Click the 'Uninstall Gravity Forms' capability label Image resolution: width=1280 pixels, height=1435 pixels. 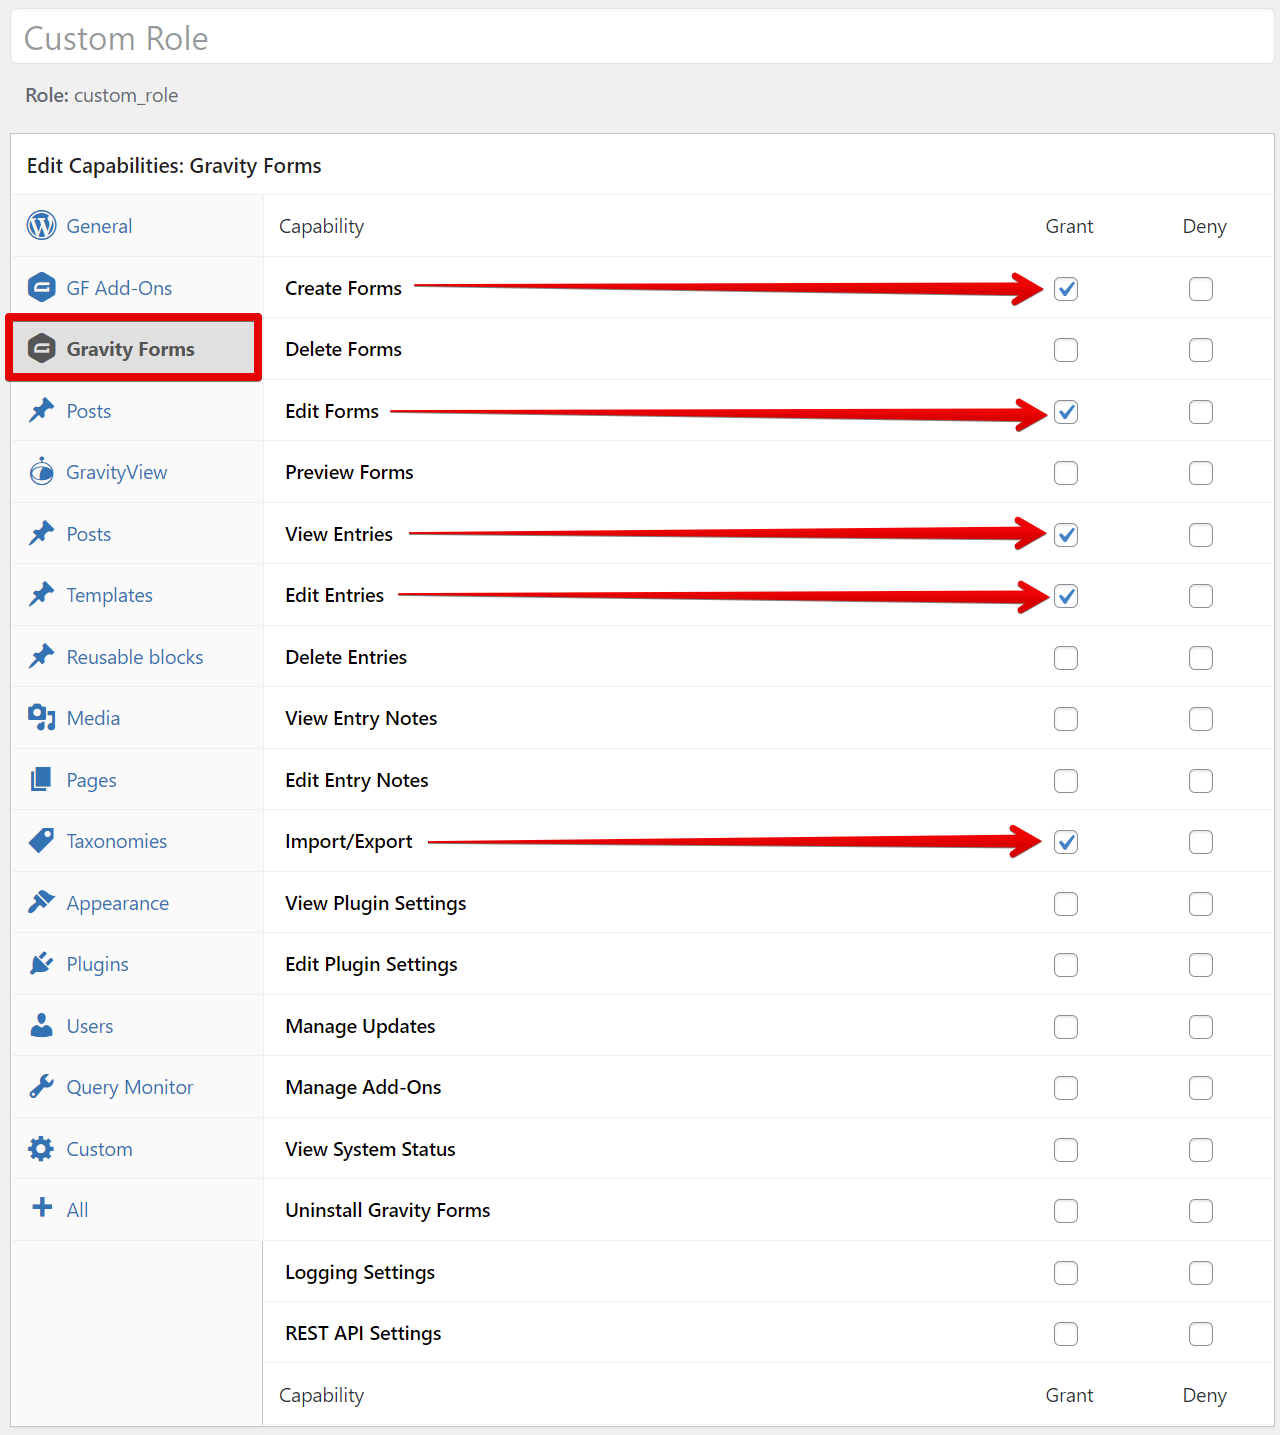coord(388,1210)
